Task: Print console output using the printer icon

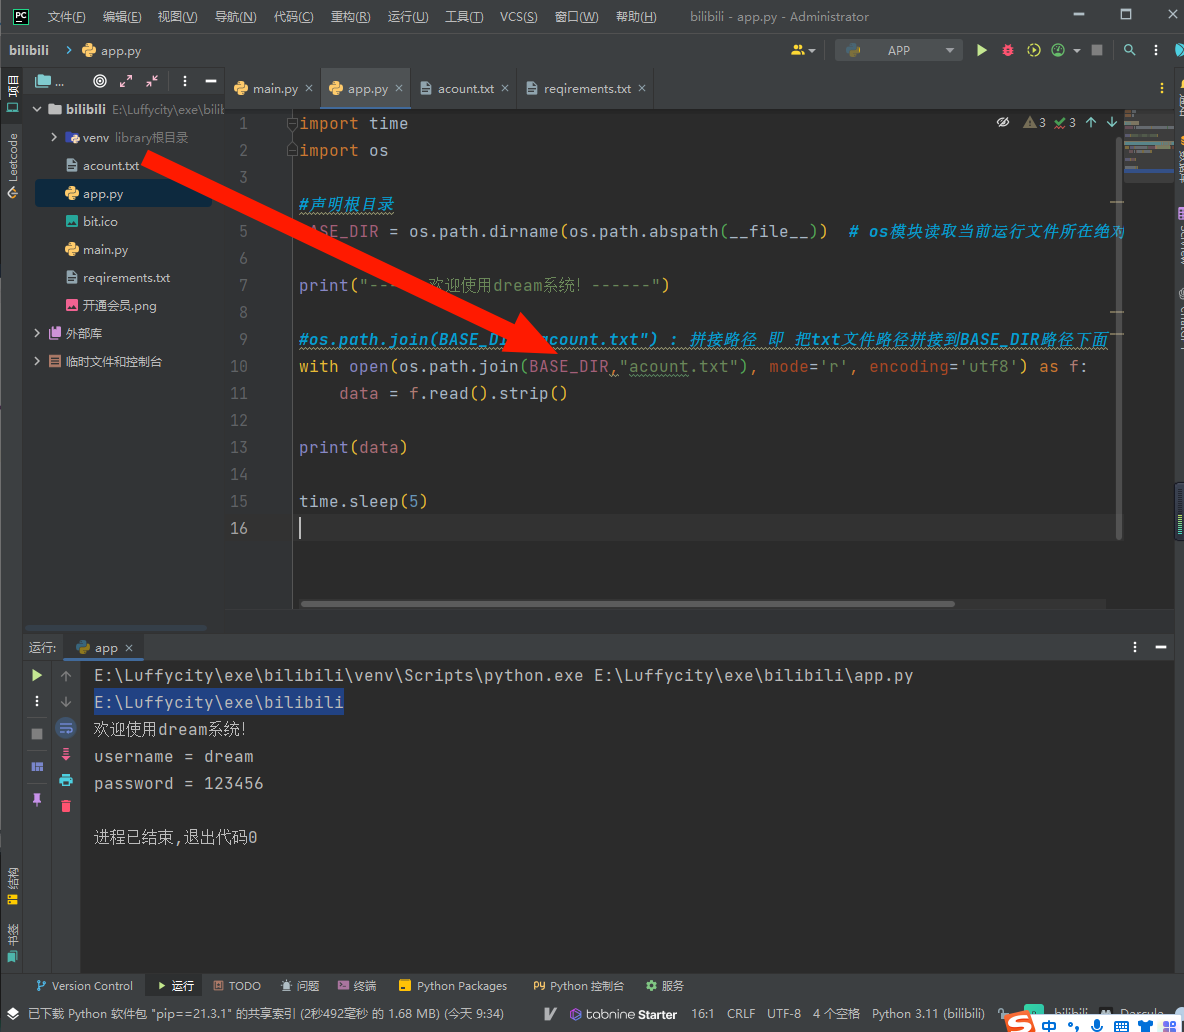Action: [x=66, y=780]
